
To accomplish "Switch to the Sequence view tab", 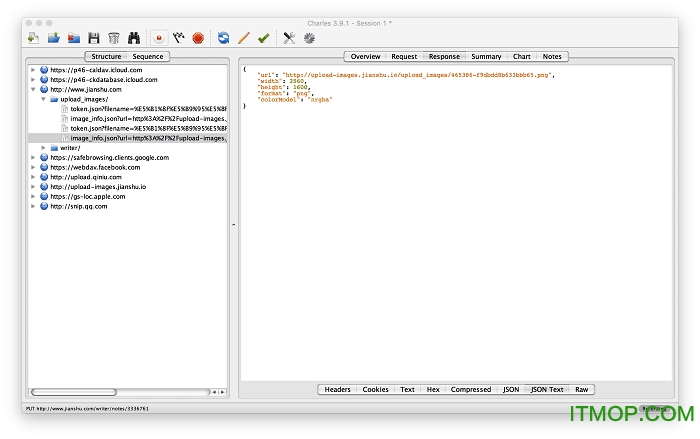I will point(147,56).
